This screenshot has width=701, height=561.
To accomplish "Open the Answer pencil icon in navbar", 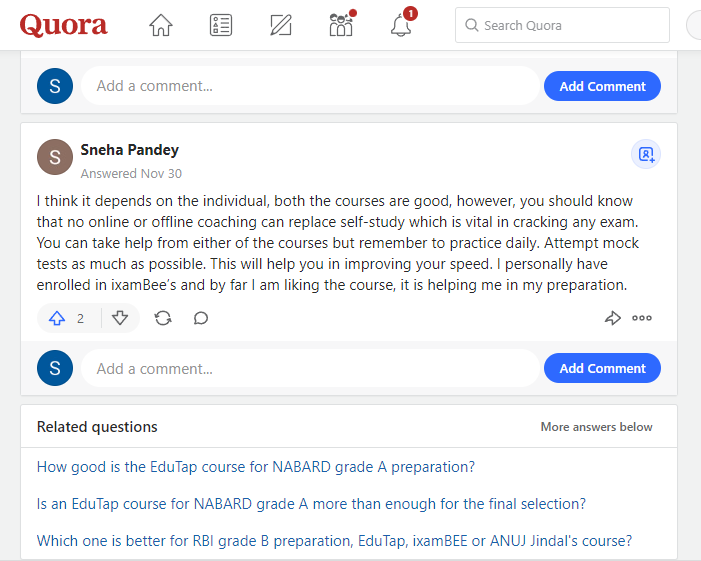I will (x=281, y=25).
